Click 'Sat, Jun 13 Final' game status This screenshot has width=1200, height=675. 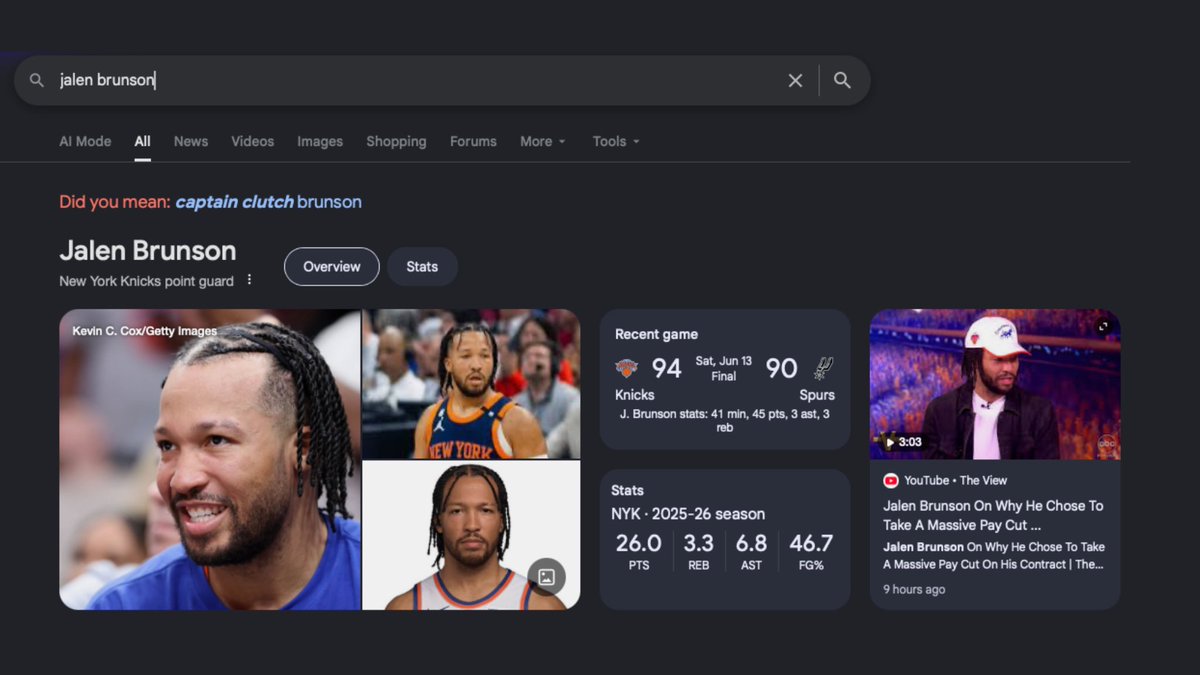[x=724, y=369]
